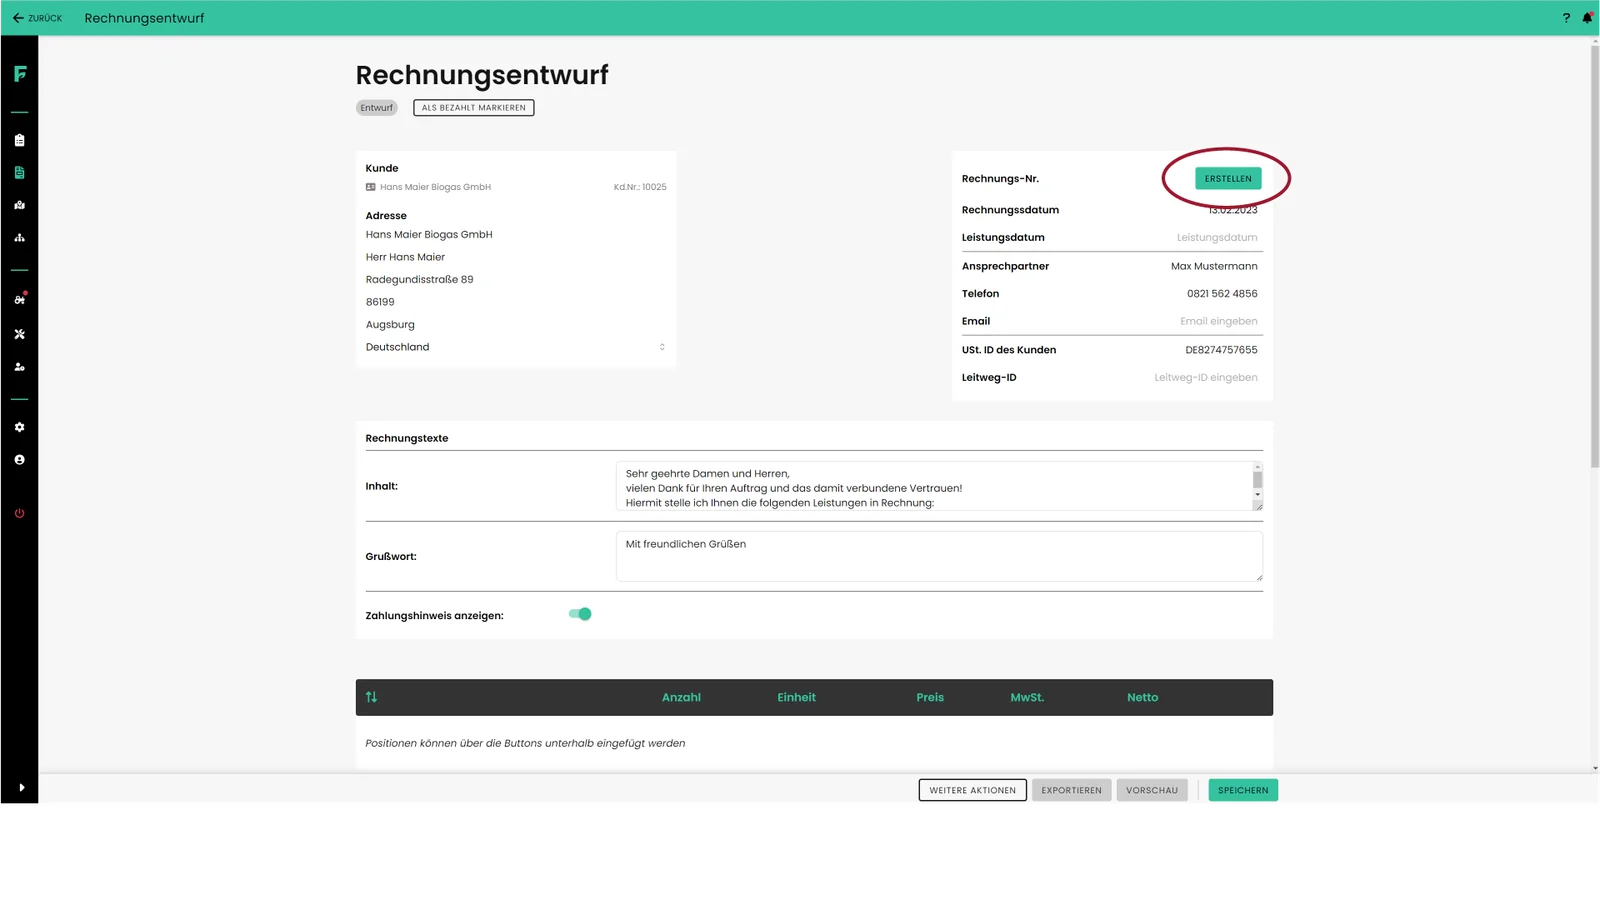This screenshot has height=900, width=1600.
Task: Open the crossed tools icon in sidebar
Action: tap(19, 334)
